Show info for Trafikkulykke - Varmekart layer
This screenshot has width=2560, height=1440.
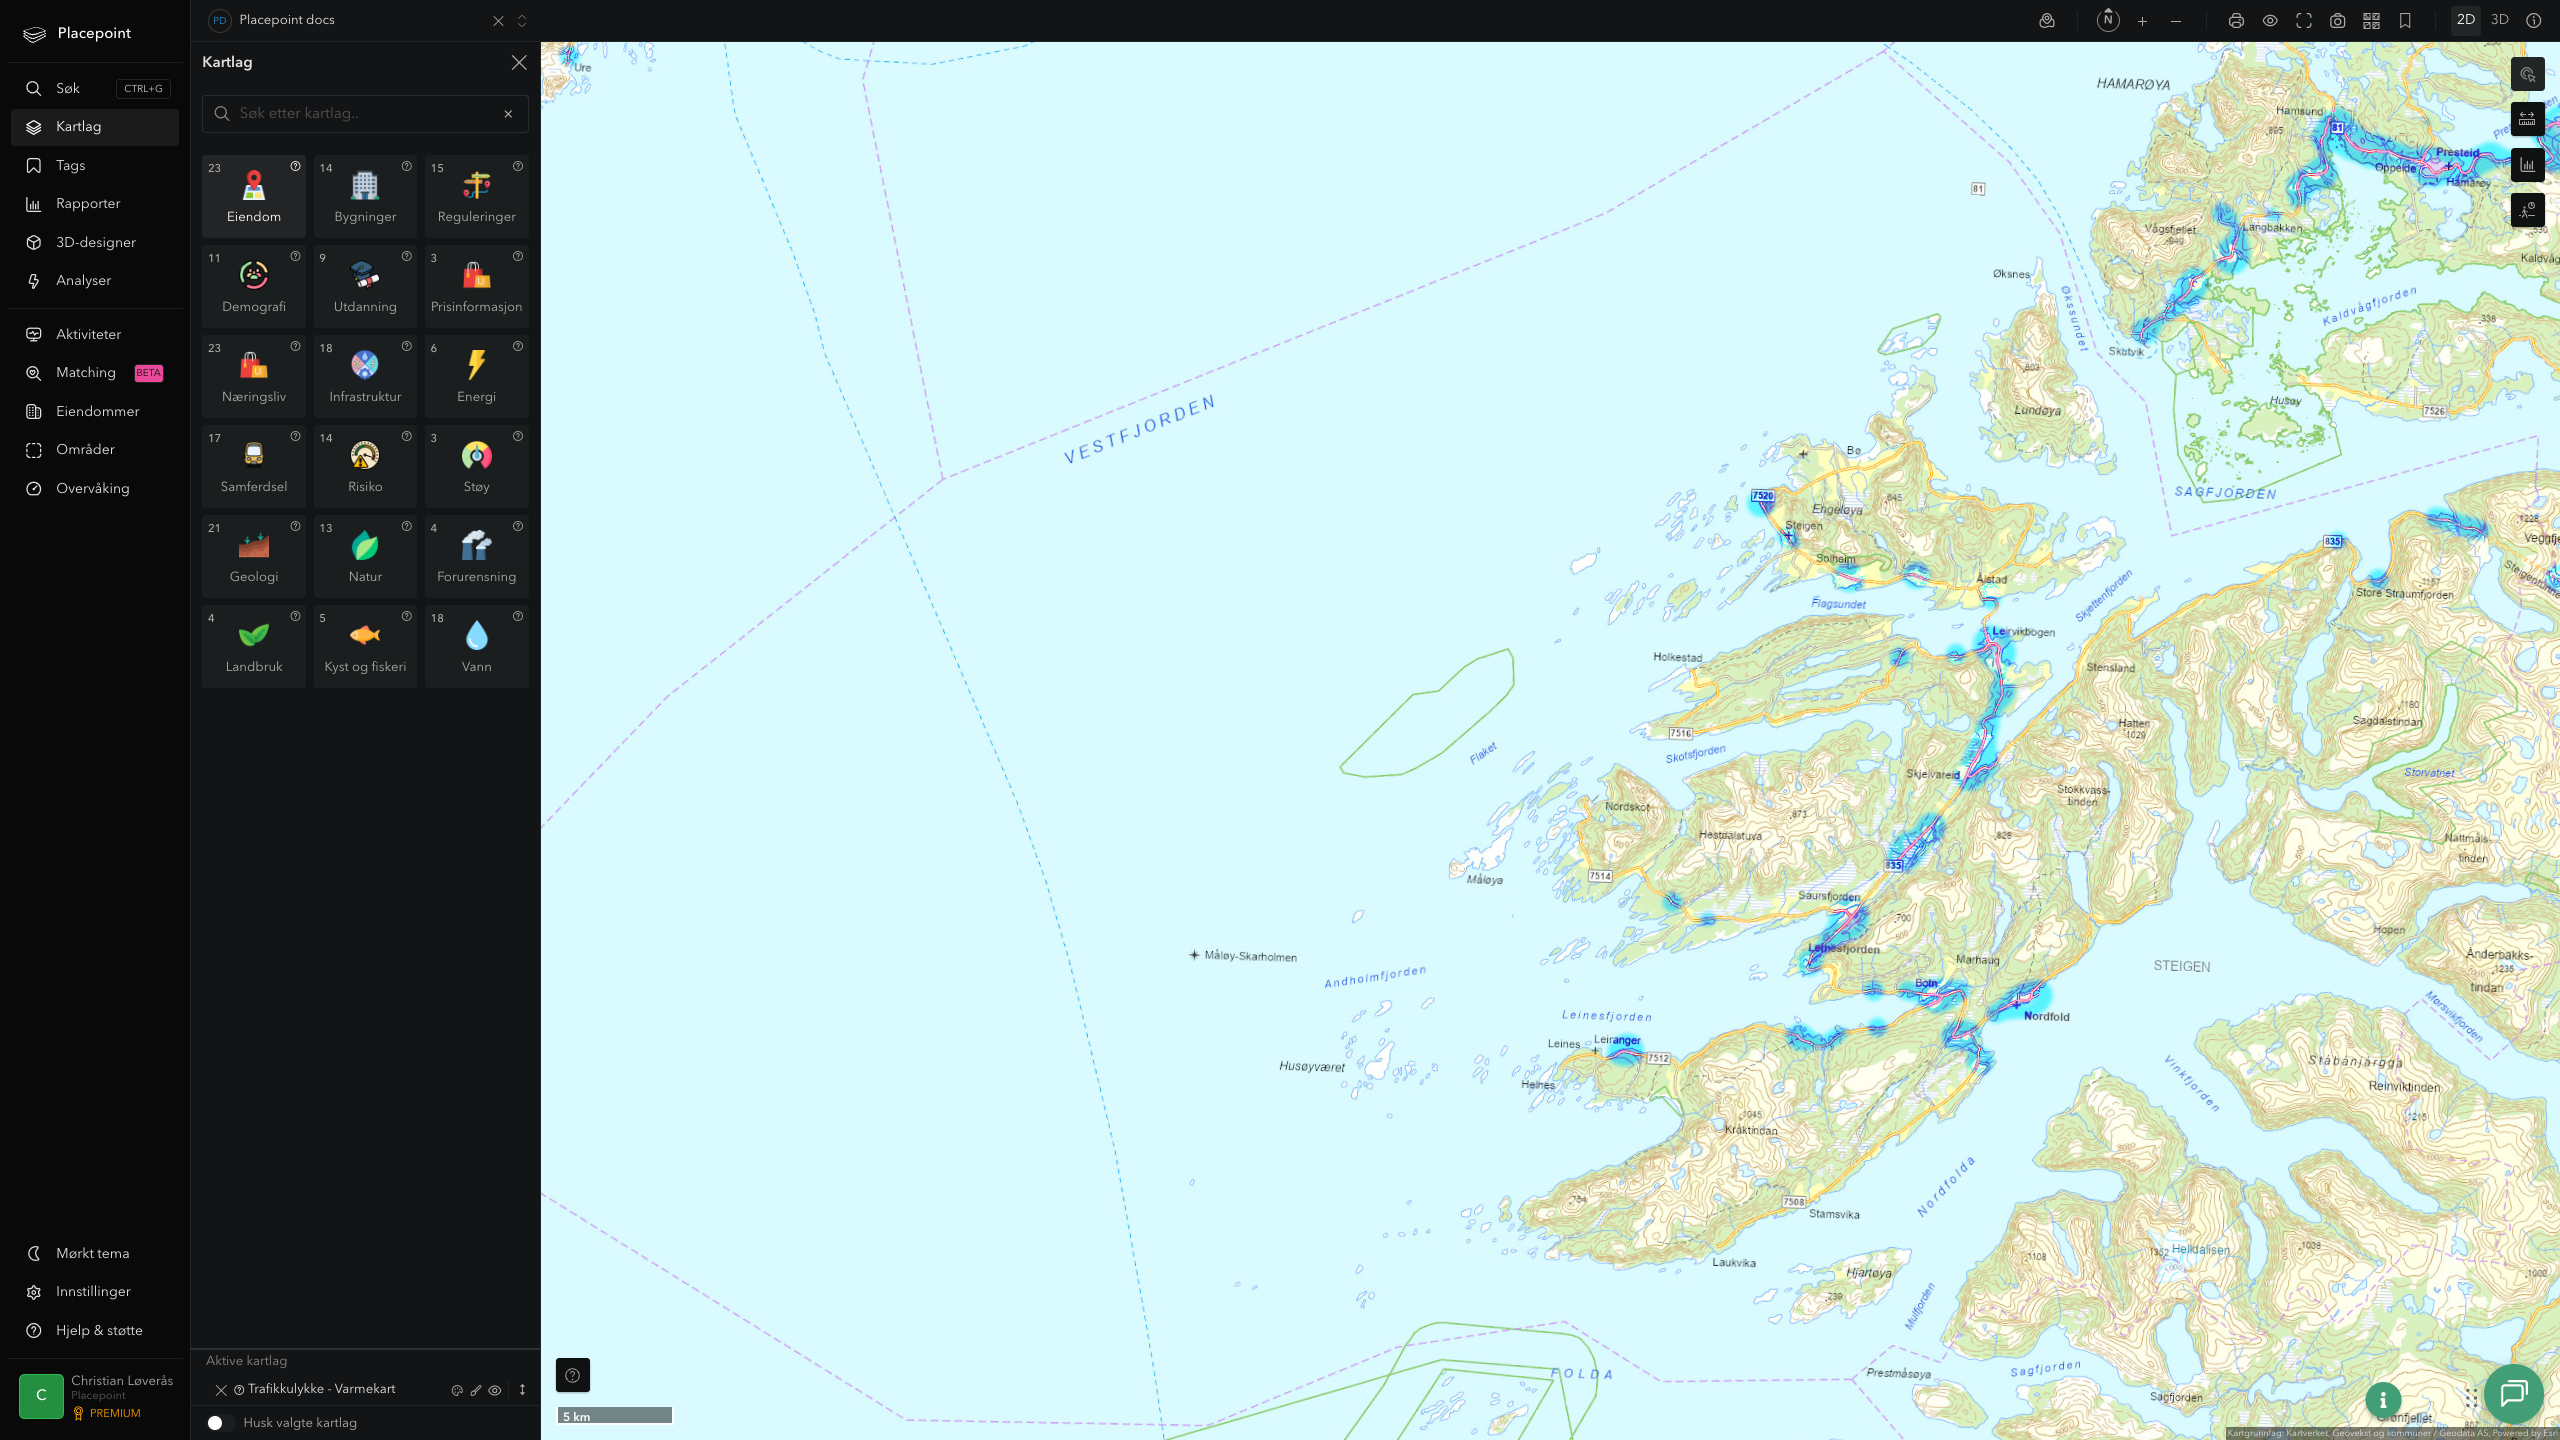[239, 1390]
